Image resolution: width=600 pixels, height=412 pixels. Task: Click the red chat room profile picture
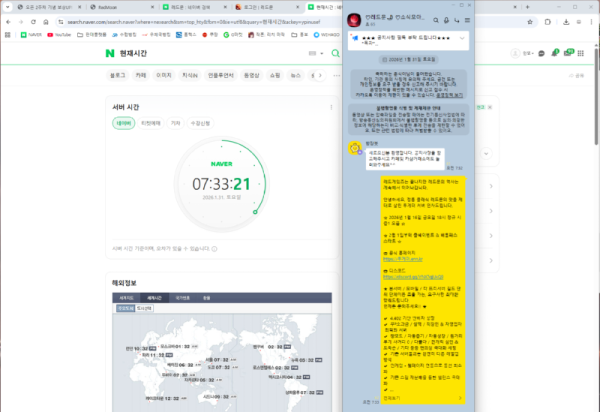point(354,20)
